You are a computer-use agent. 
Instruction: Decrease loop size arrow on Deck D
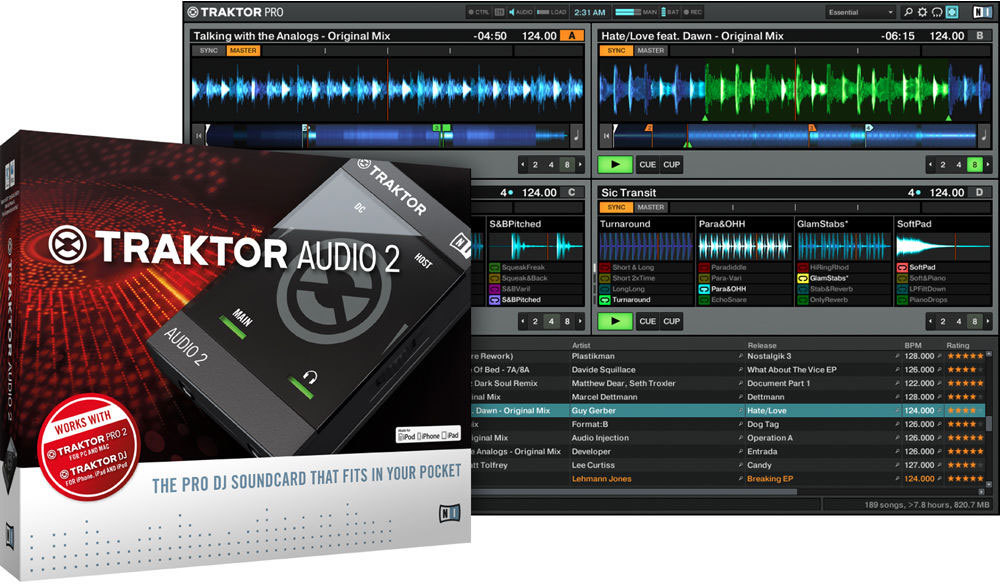[932, 321]
